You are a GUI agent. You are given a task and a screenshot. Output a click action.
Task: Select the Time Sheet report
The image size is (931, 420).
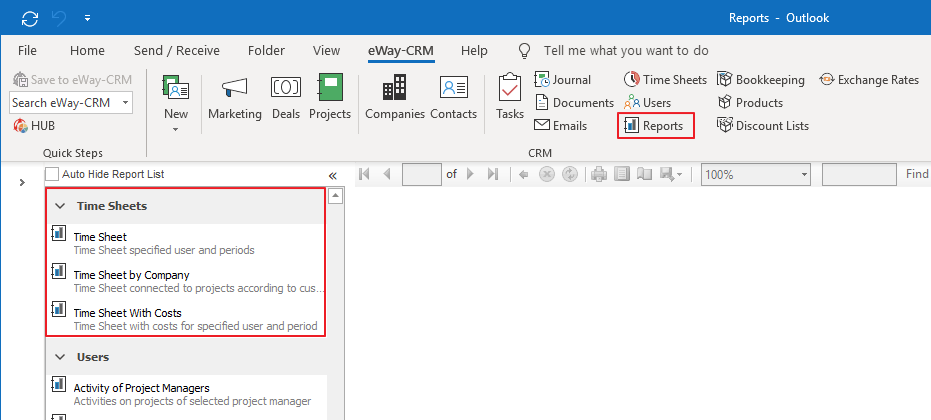point(185,243)
